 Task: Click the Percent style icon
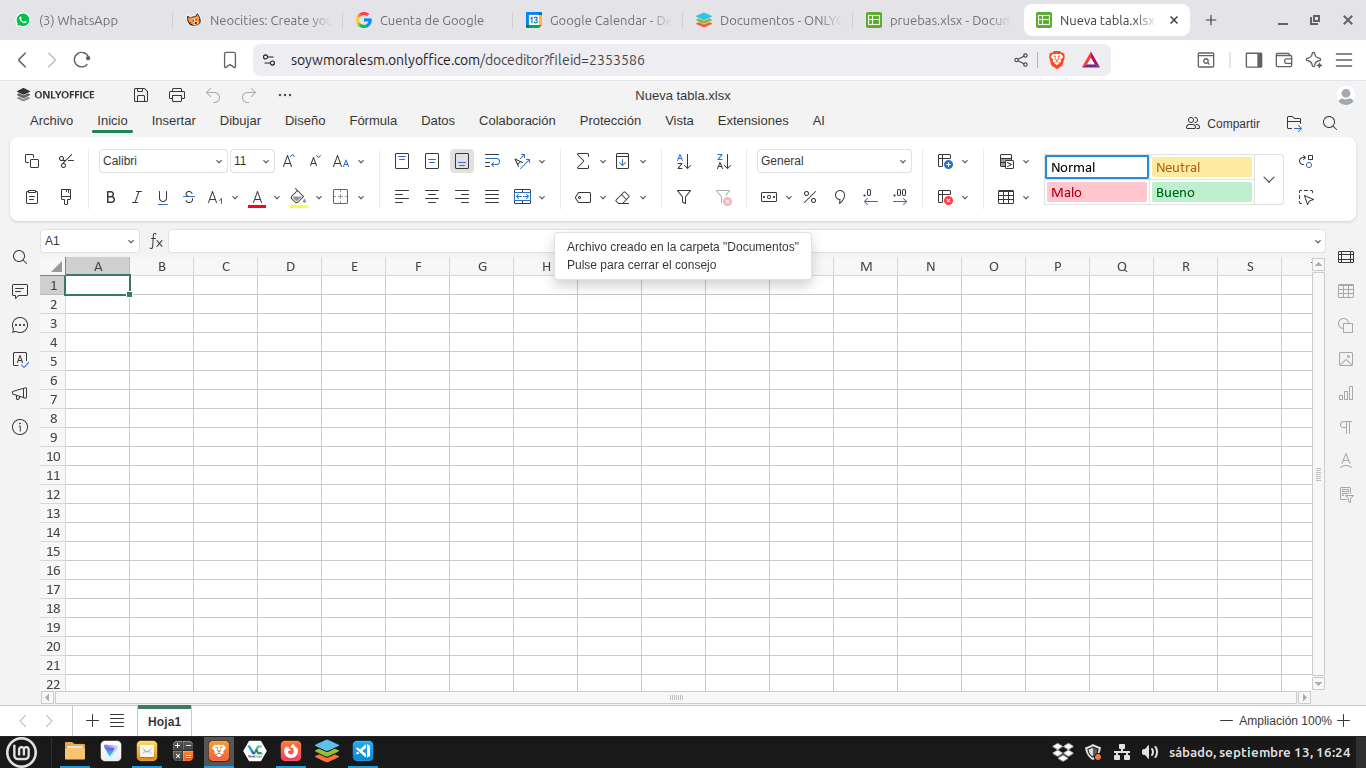[x=810, y=197]
